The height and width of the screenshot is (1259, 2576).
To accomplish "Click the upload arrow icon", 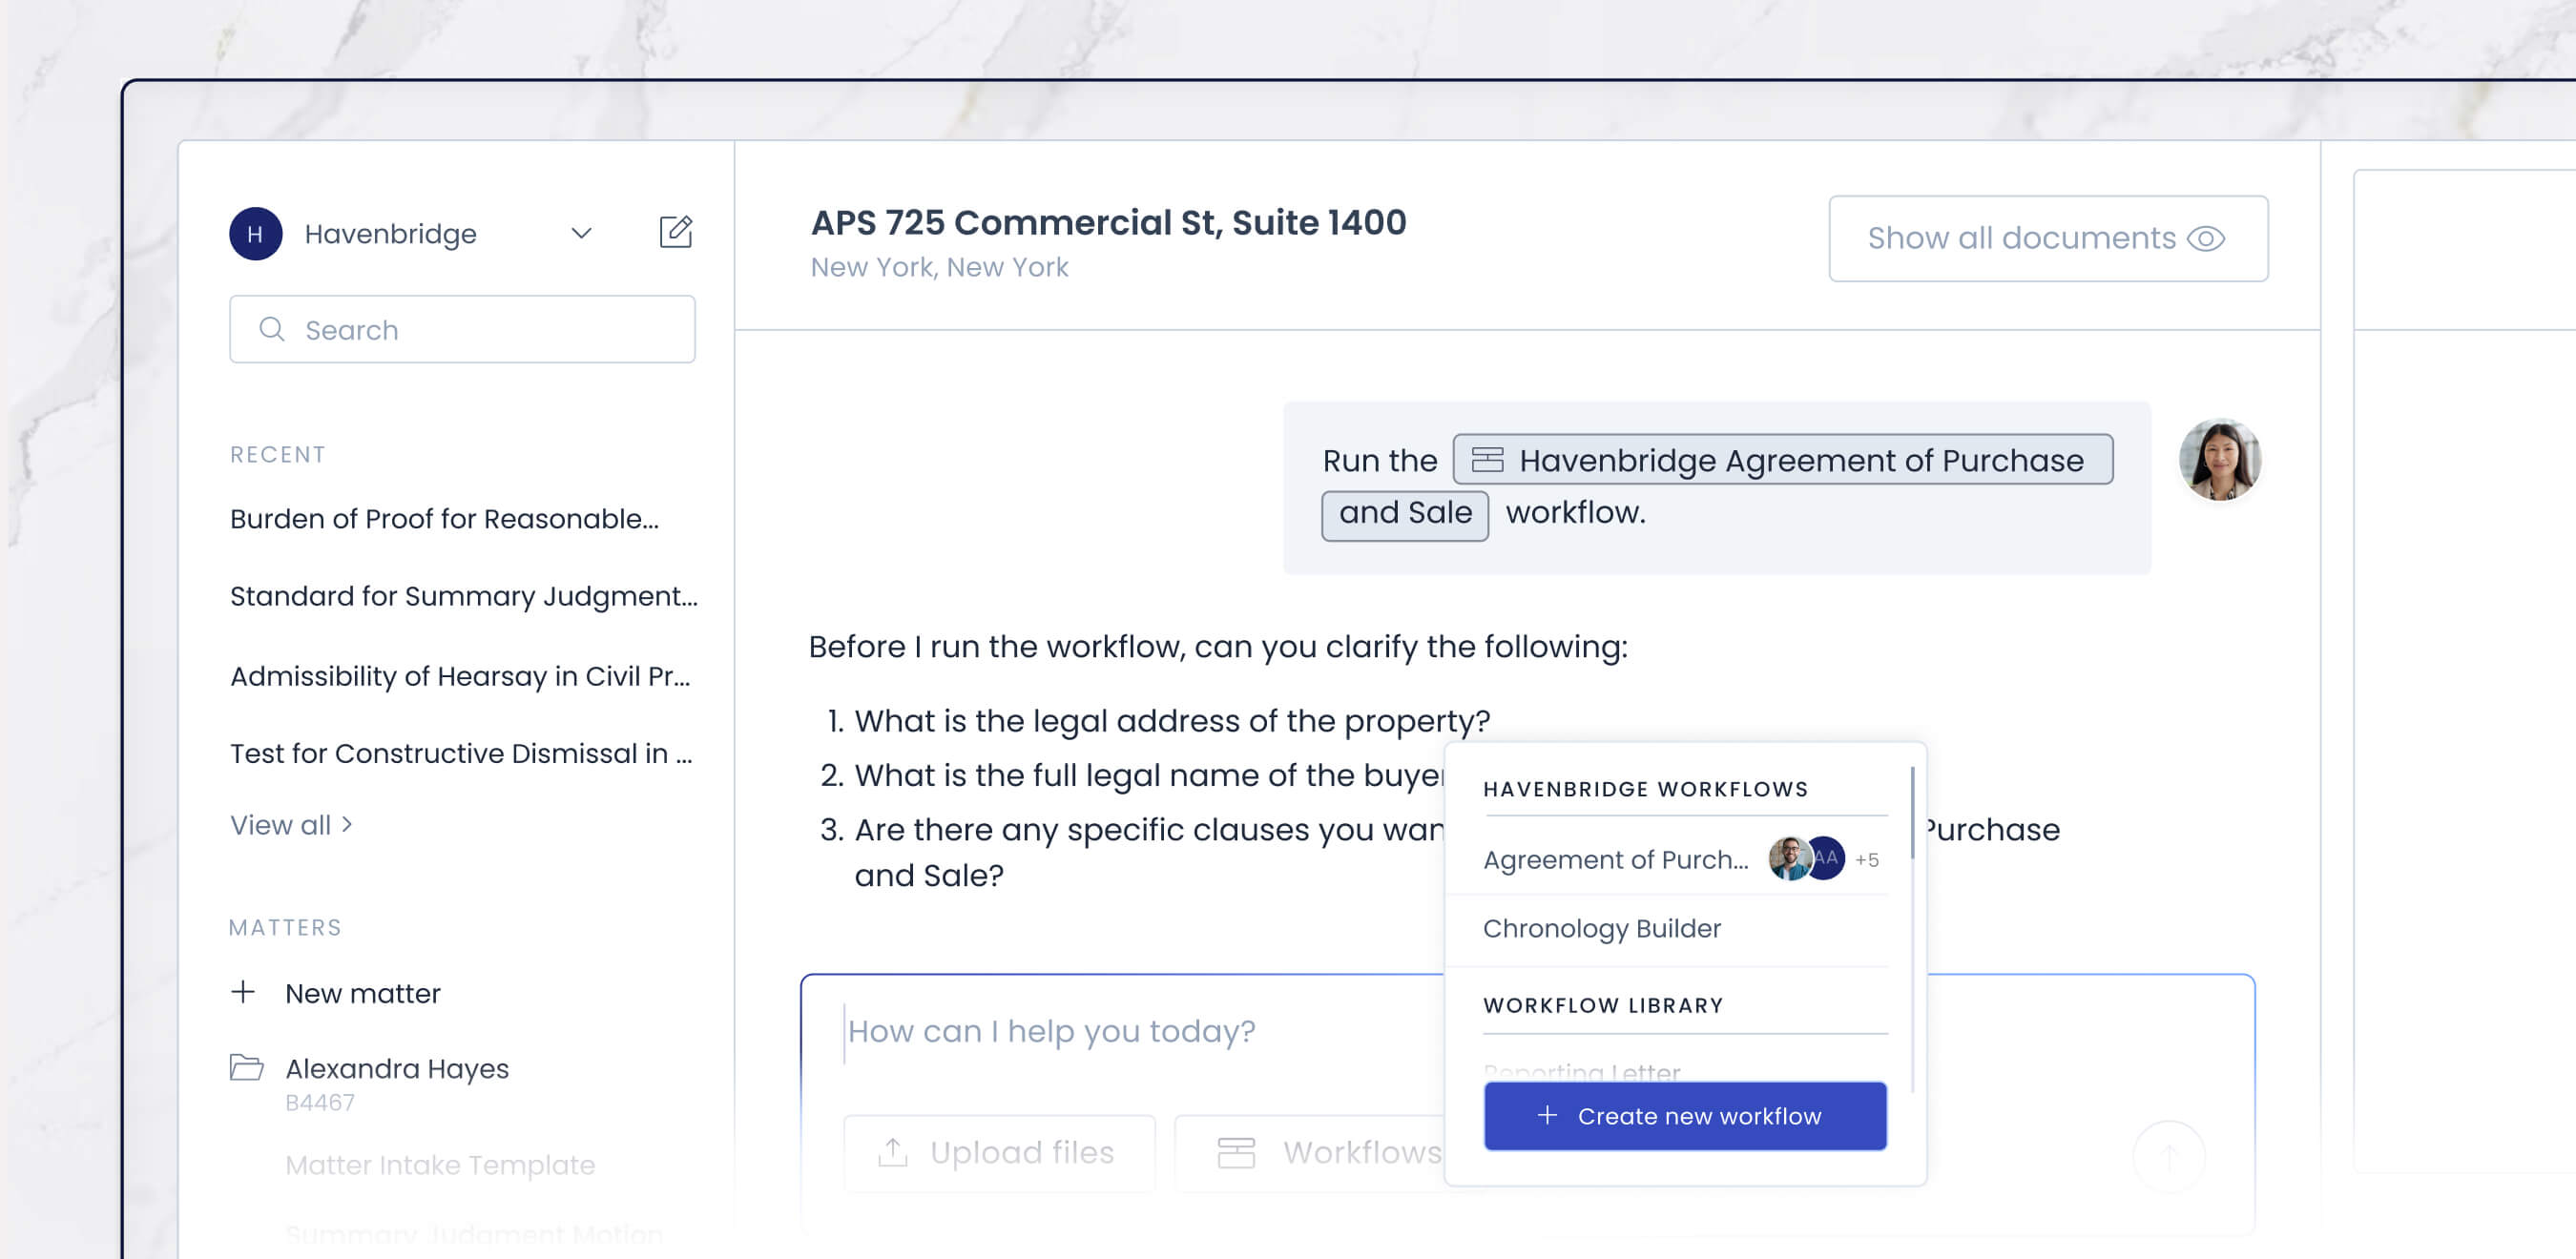I will tap(892, 1152).
